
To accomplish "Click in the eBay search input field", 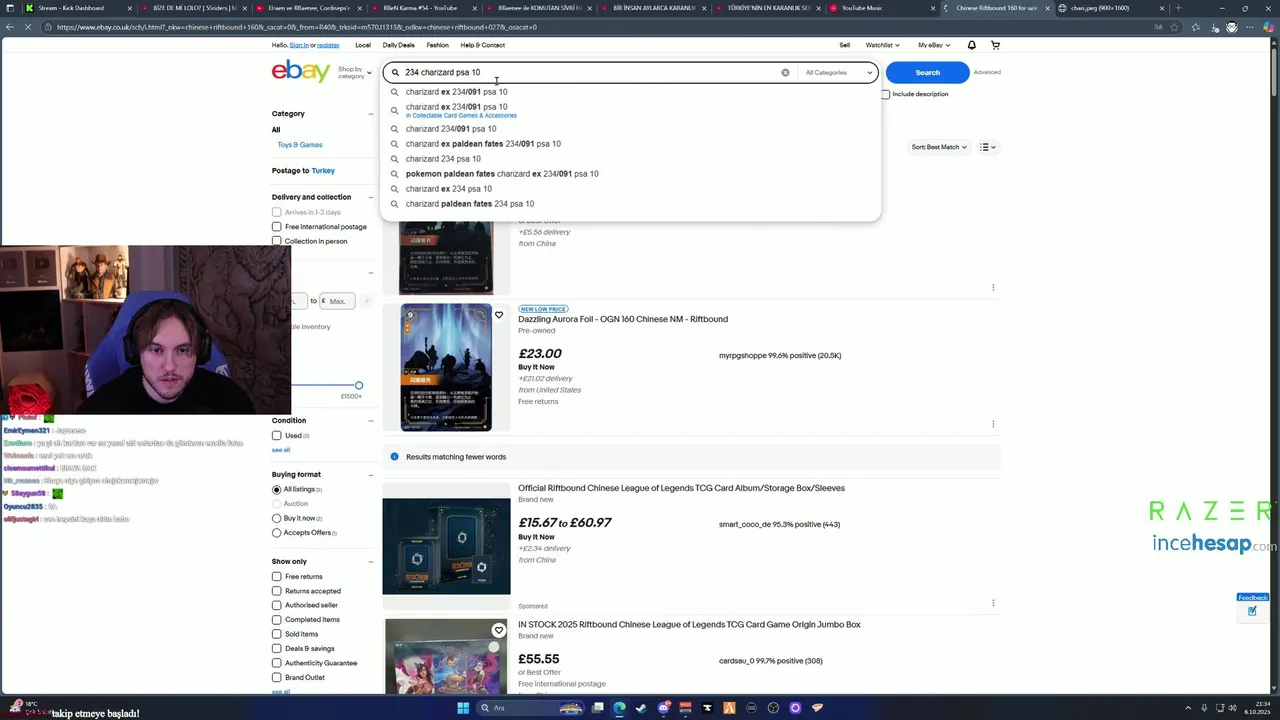I will (x=590, y=72).
